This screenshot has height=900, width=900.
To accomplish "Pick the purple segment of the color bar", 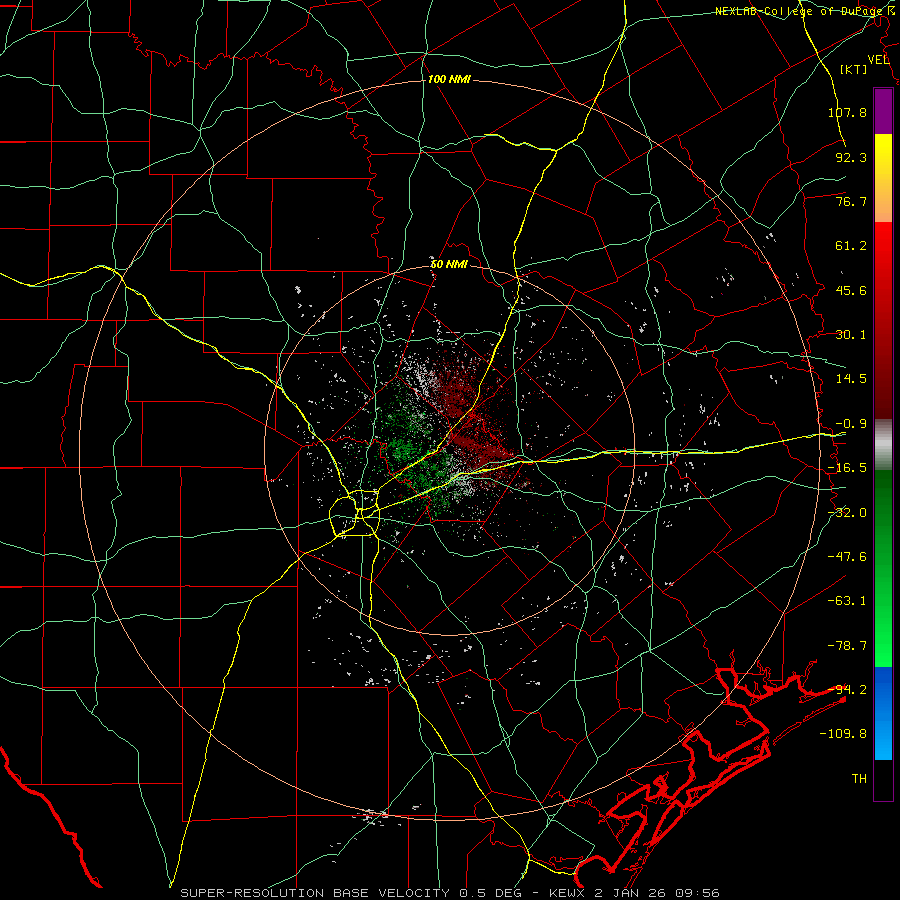I will point(883,111).
